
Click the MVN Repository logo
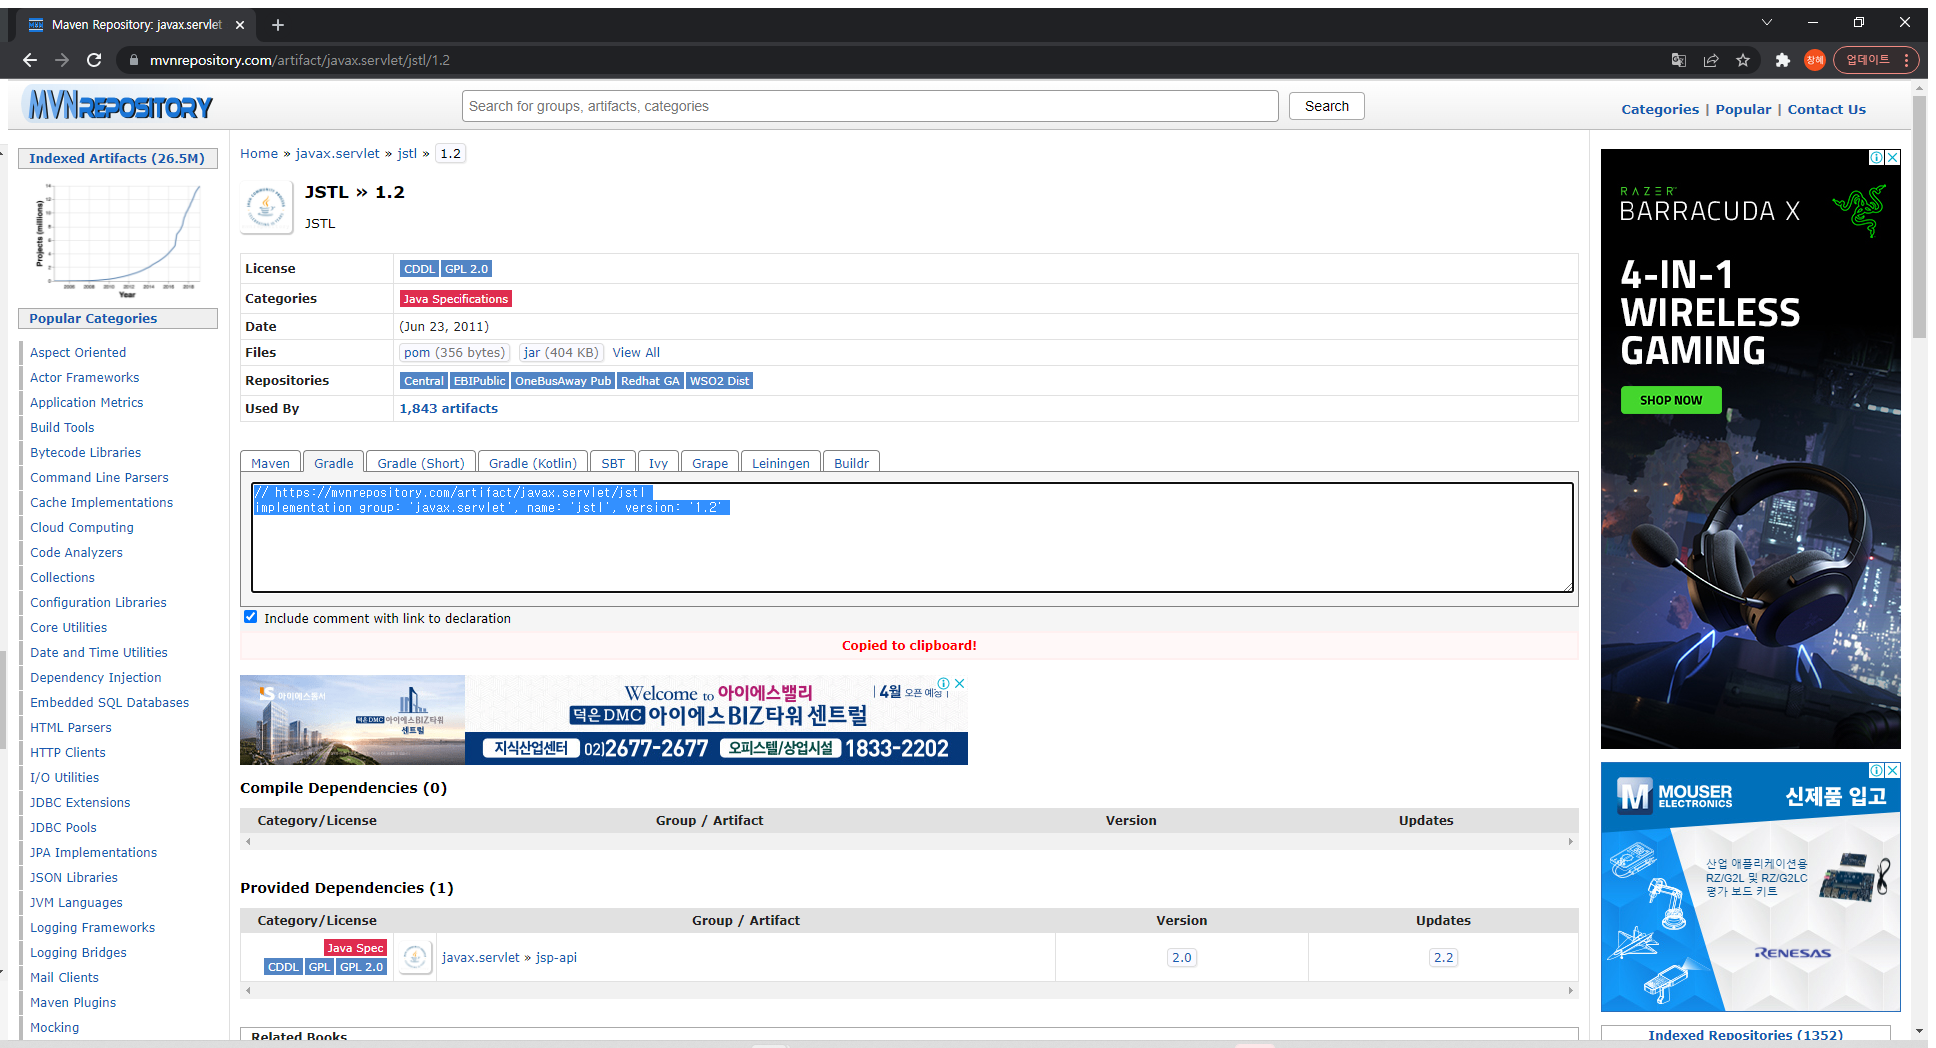click(118, 105)
